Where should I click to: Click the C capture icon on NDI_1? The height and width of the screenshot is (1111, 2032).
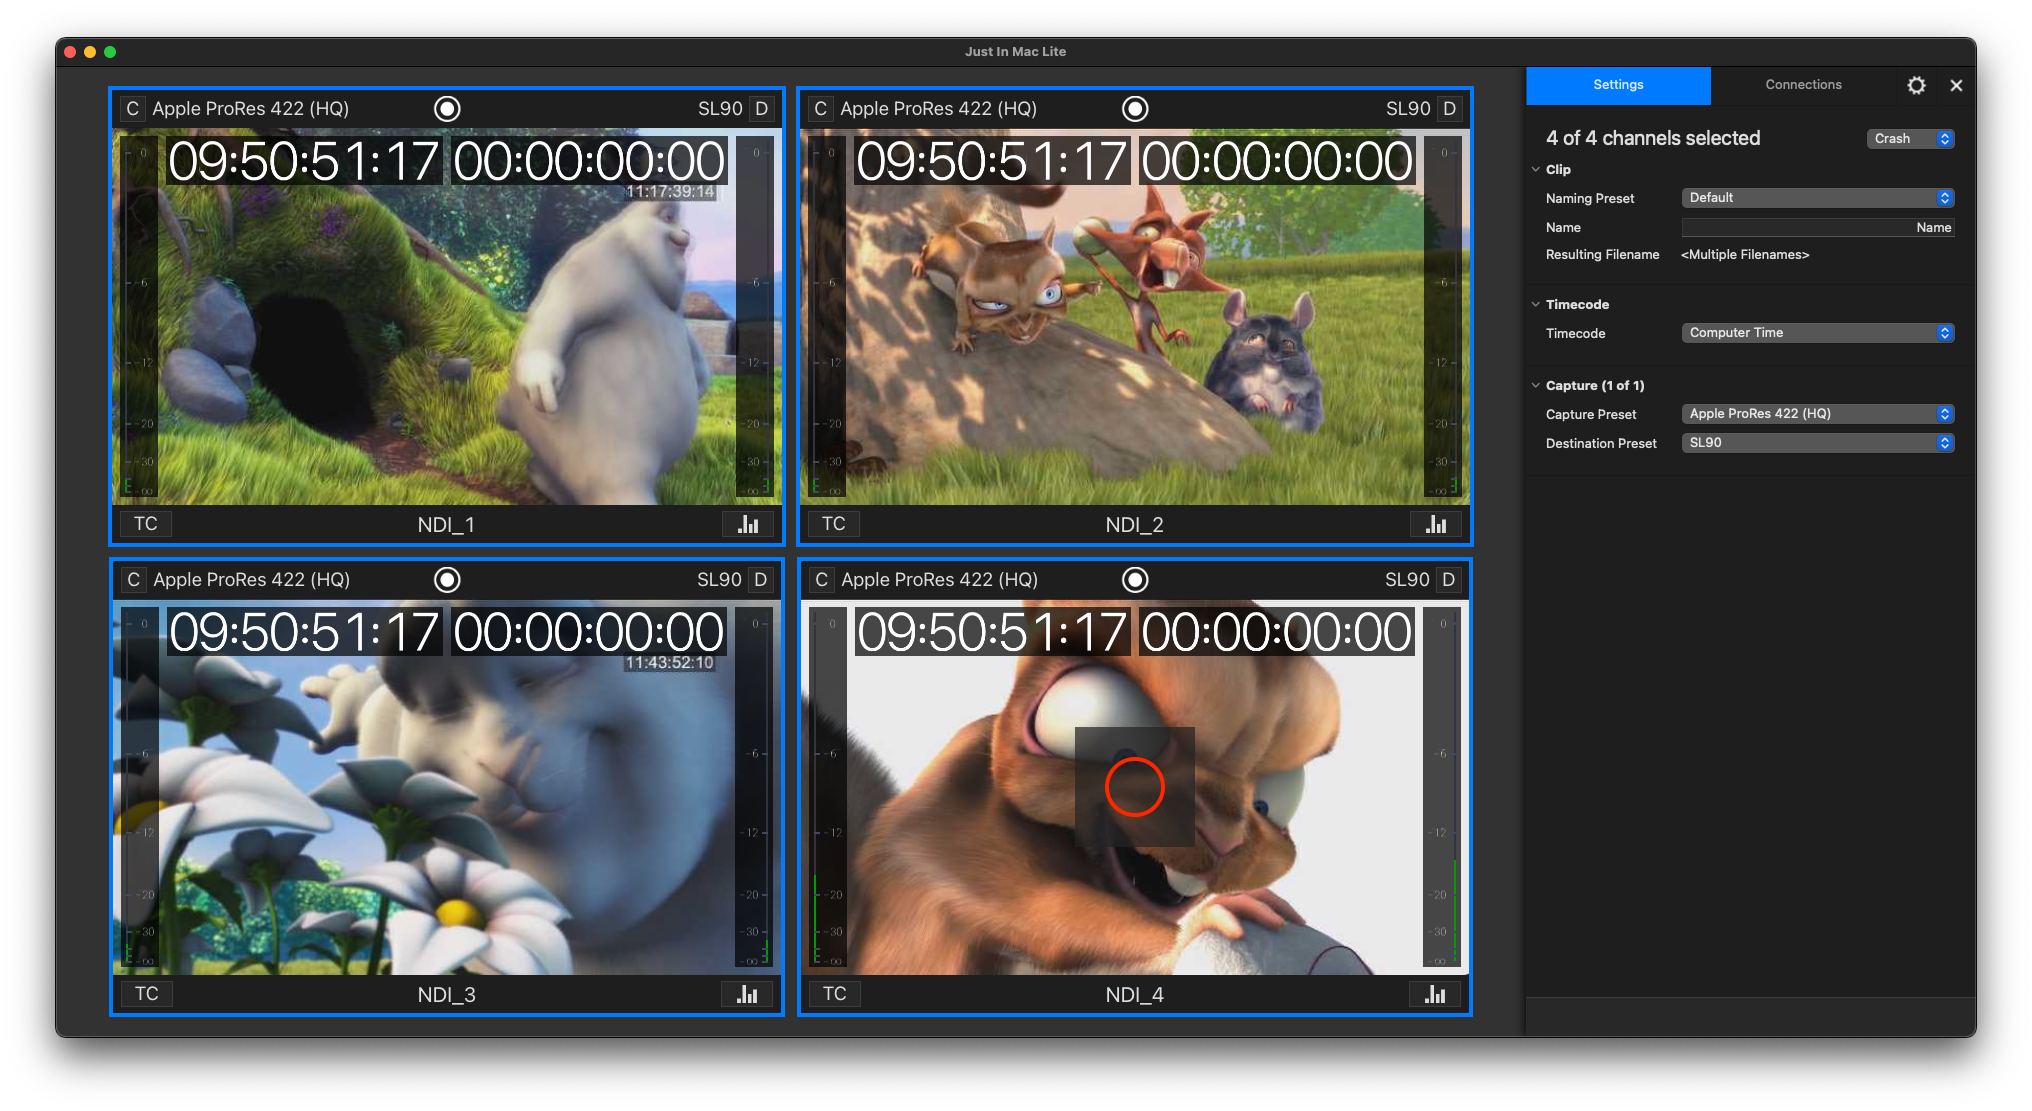[x=132, y=109]
